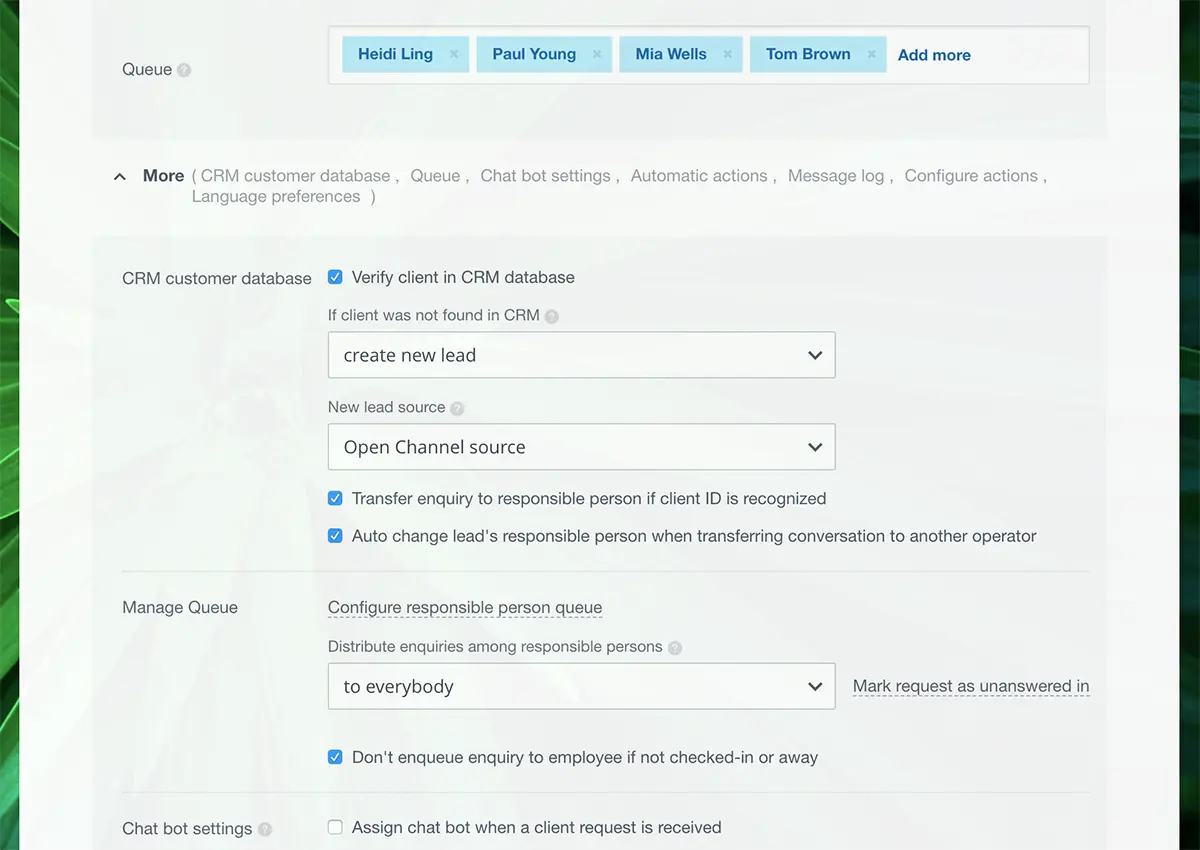Open 'Configure responsible person queue' link

tap(465, 607)
